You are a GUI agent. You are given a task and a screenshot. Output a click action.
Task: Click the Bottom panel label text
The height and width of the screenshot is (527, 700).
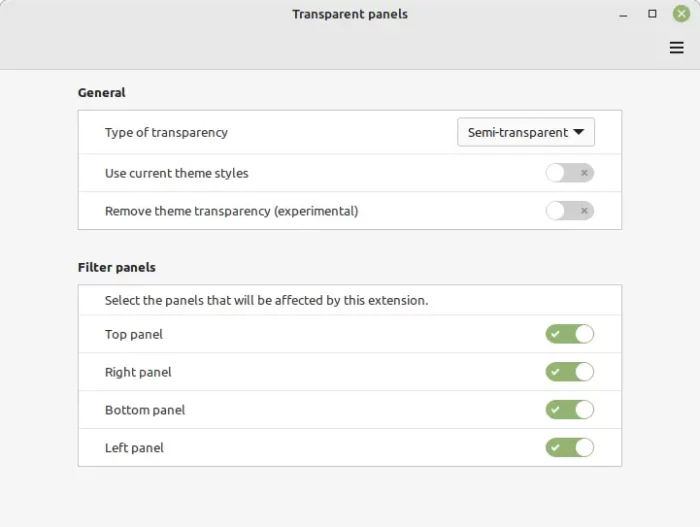(145, 410)
